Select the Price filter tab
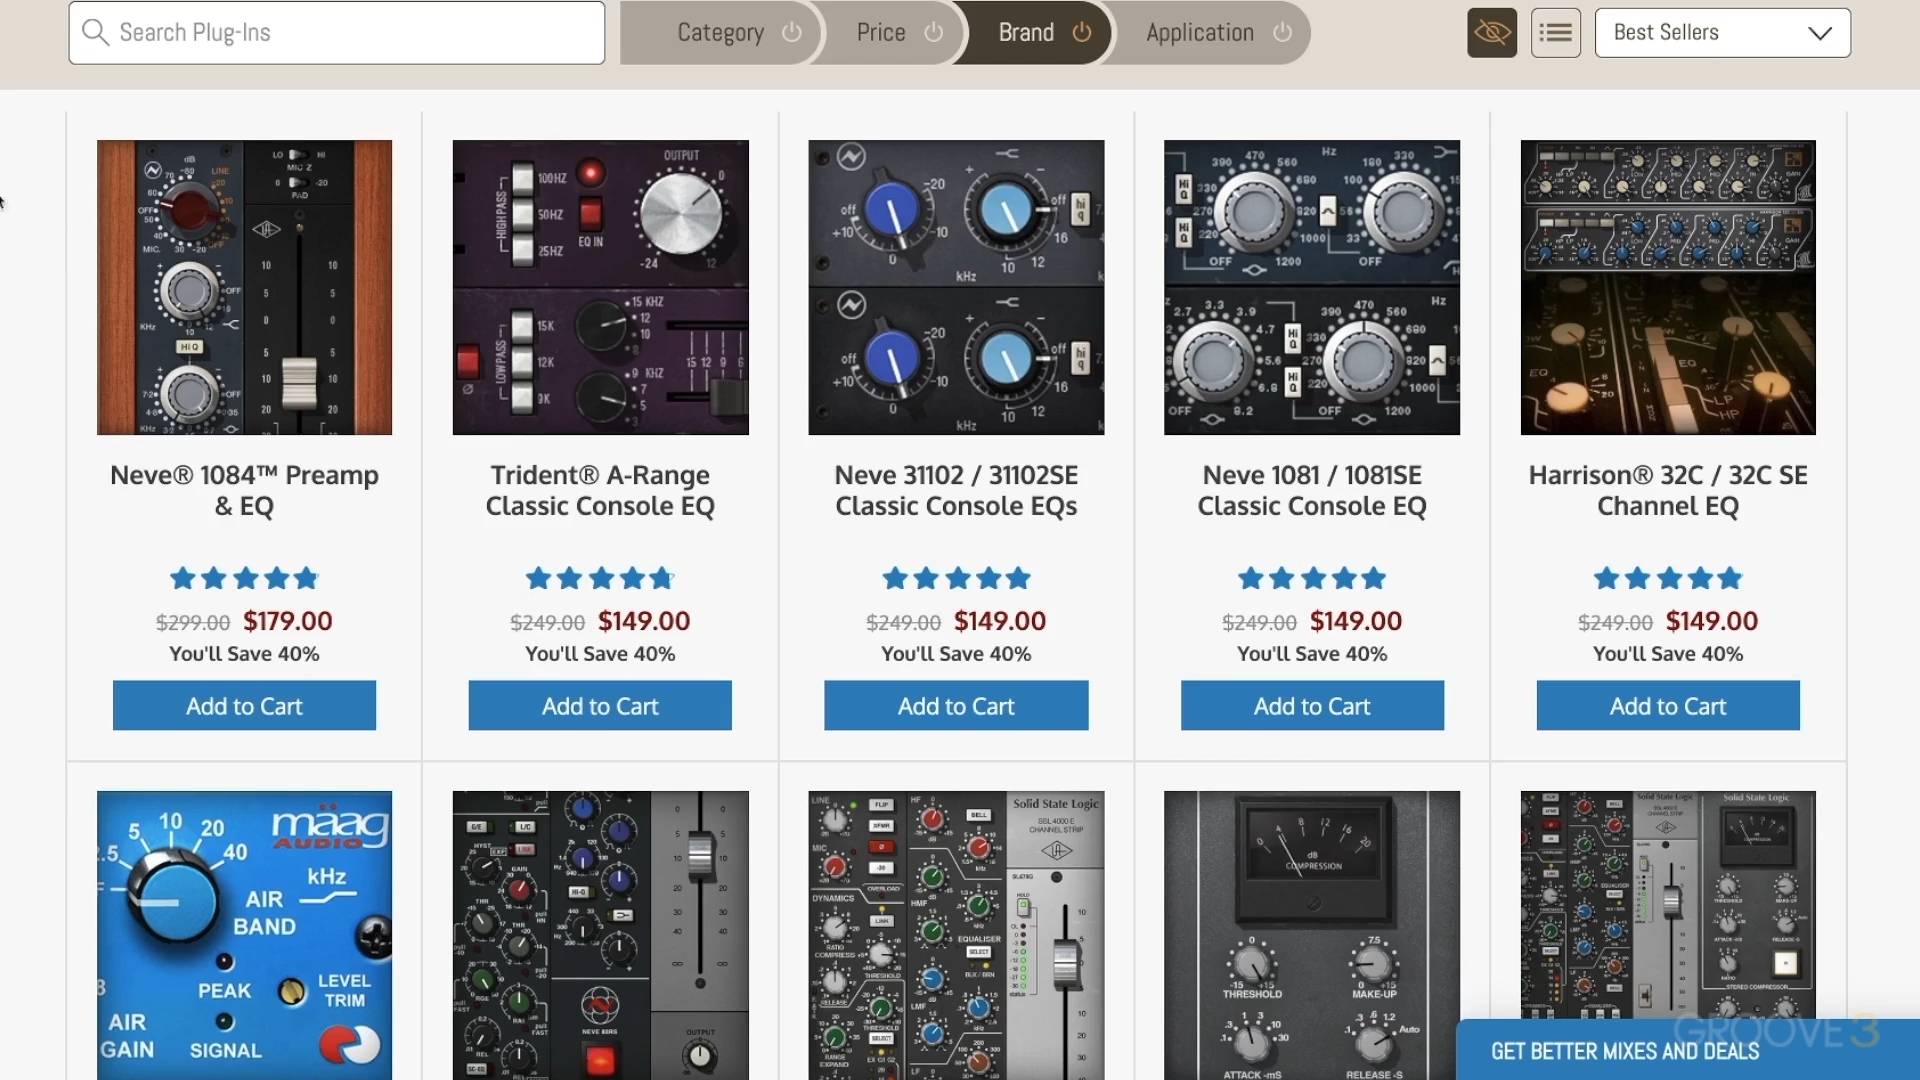This screenshot has width=1920, height=1080. pos(880,32)
